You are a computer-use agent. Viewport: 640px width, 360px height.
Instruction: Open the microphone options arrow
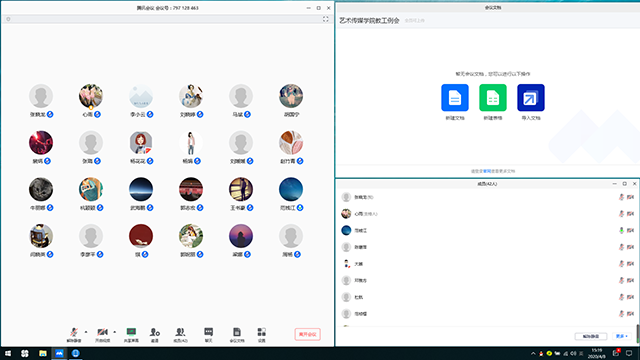click(x=86, y=332)
